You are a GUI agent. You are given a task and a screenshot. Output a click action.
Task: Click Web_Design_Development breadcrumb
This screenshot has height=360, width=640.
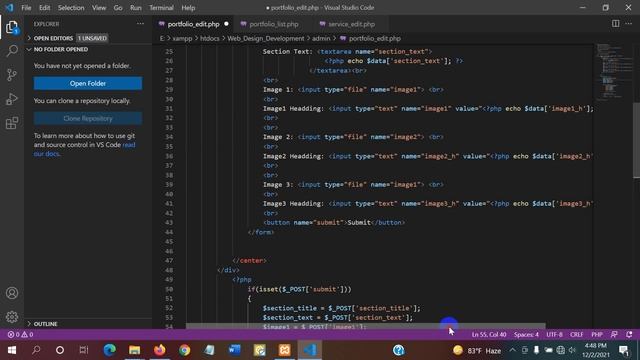coord(266,38)
